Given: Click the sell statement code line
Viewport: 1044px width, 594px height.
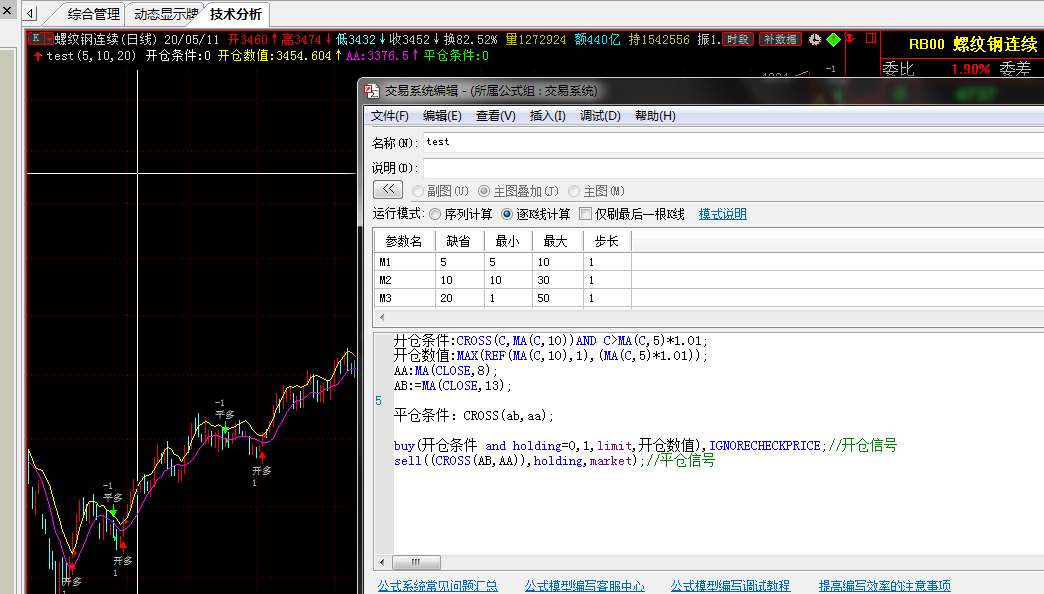Looking at the screenshot, I should pyautogui.click(x=554, y=461).
